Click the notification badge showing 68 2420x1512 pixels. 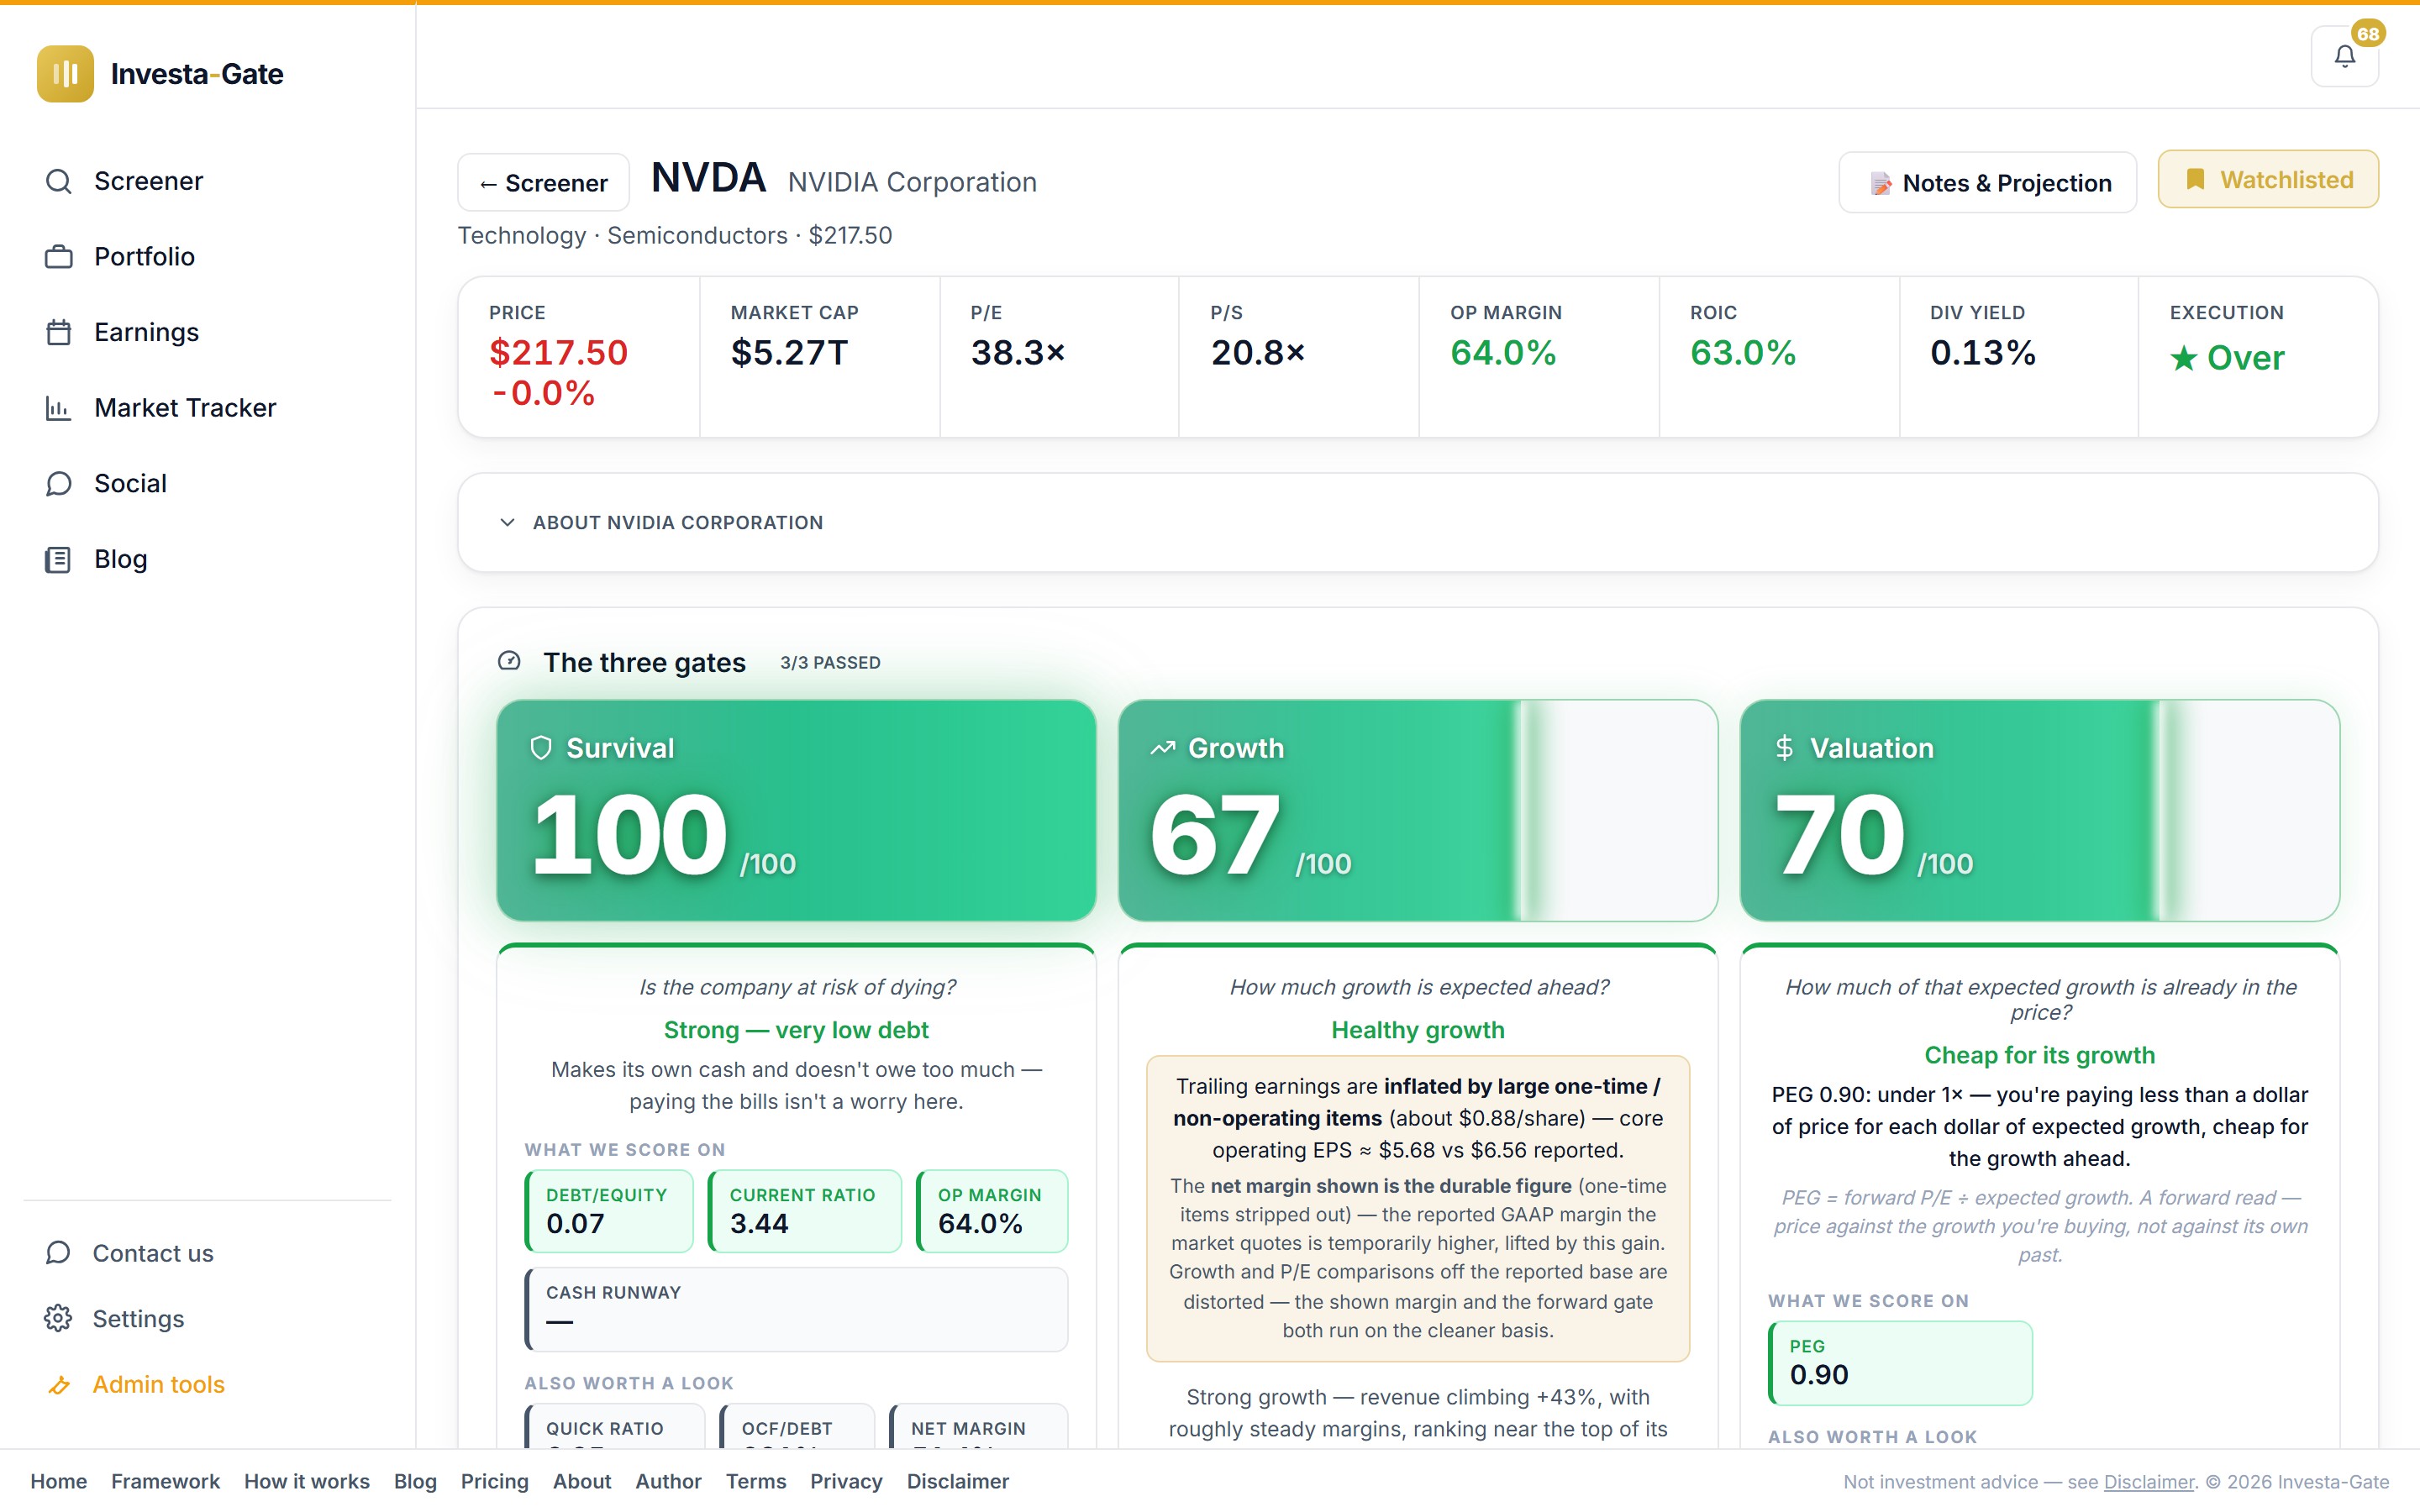[x=2368, y=34]
